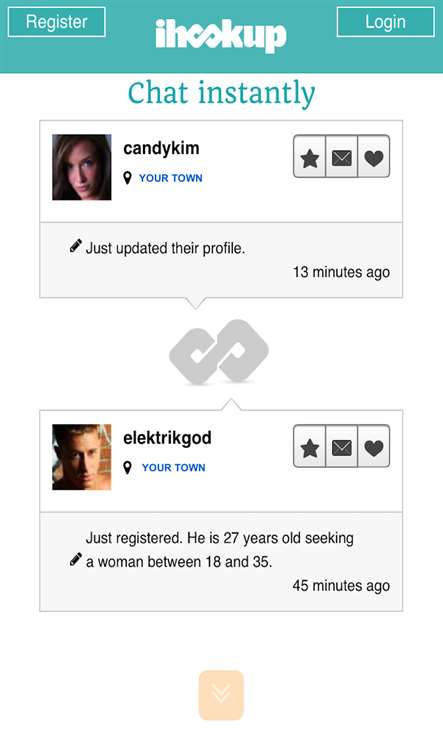The image size is (443, 738).
Task: Tap the heart icon on candykim's card
Action: [374, 157]
